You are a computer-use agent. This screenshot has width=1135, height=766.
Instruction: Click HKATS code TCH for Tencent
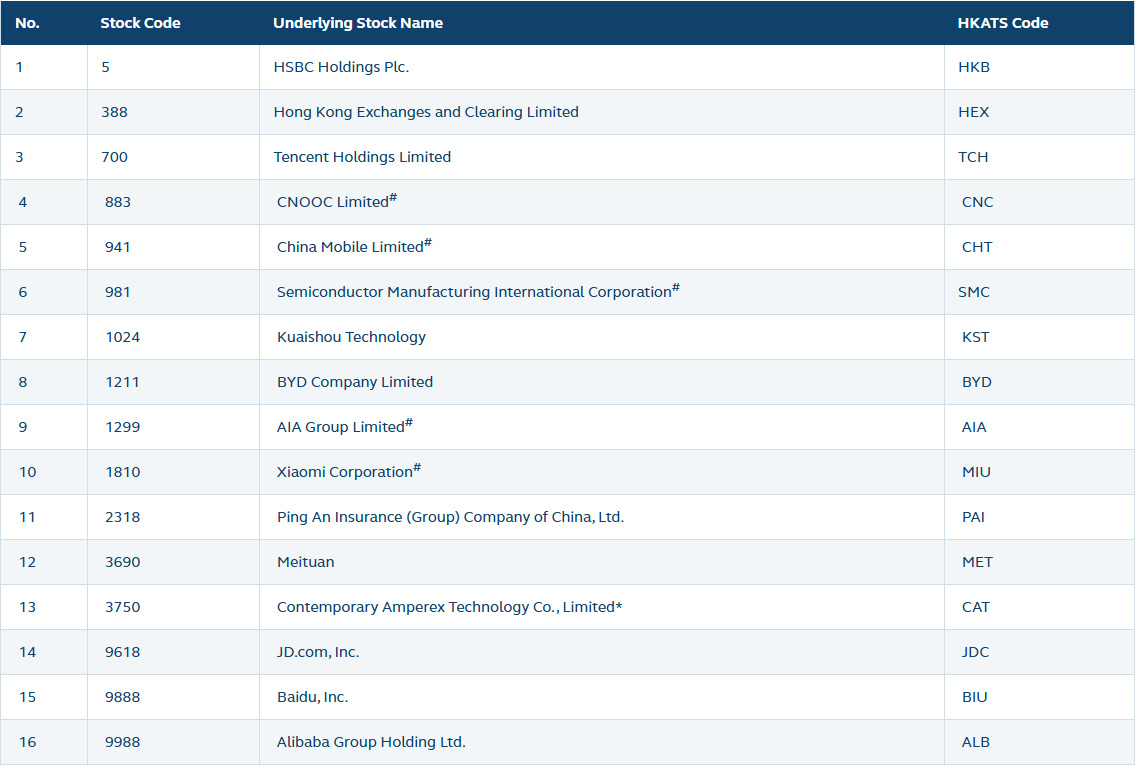point(973,157)
